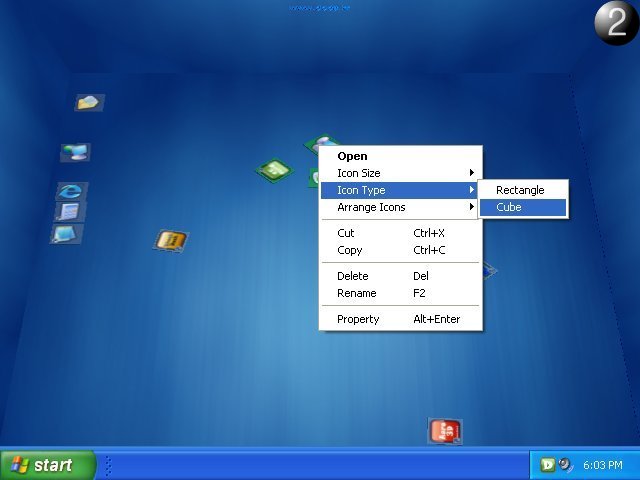Select the blue window shortcut icon on left wall
Image resolution: width=640 pixels, height=480 pixels.
click(x=67, y=234)
